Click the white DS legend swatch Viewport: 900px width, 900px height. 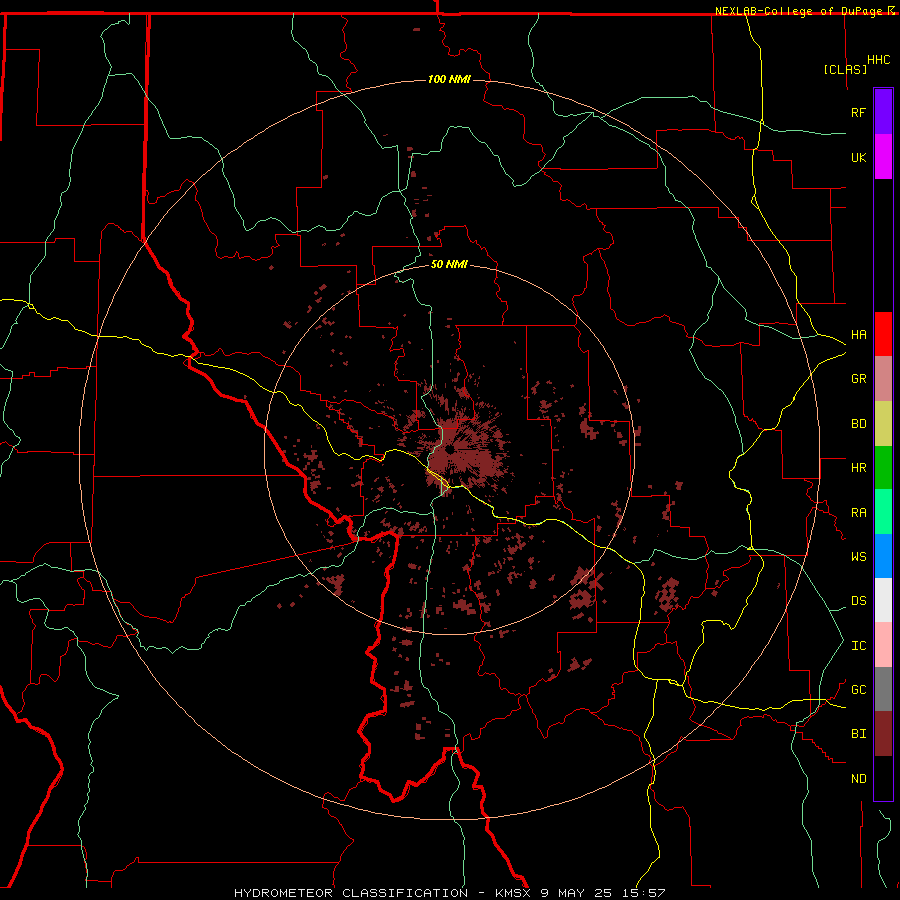[x=883, y=600]
